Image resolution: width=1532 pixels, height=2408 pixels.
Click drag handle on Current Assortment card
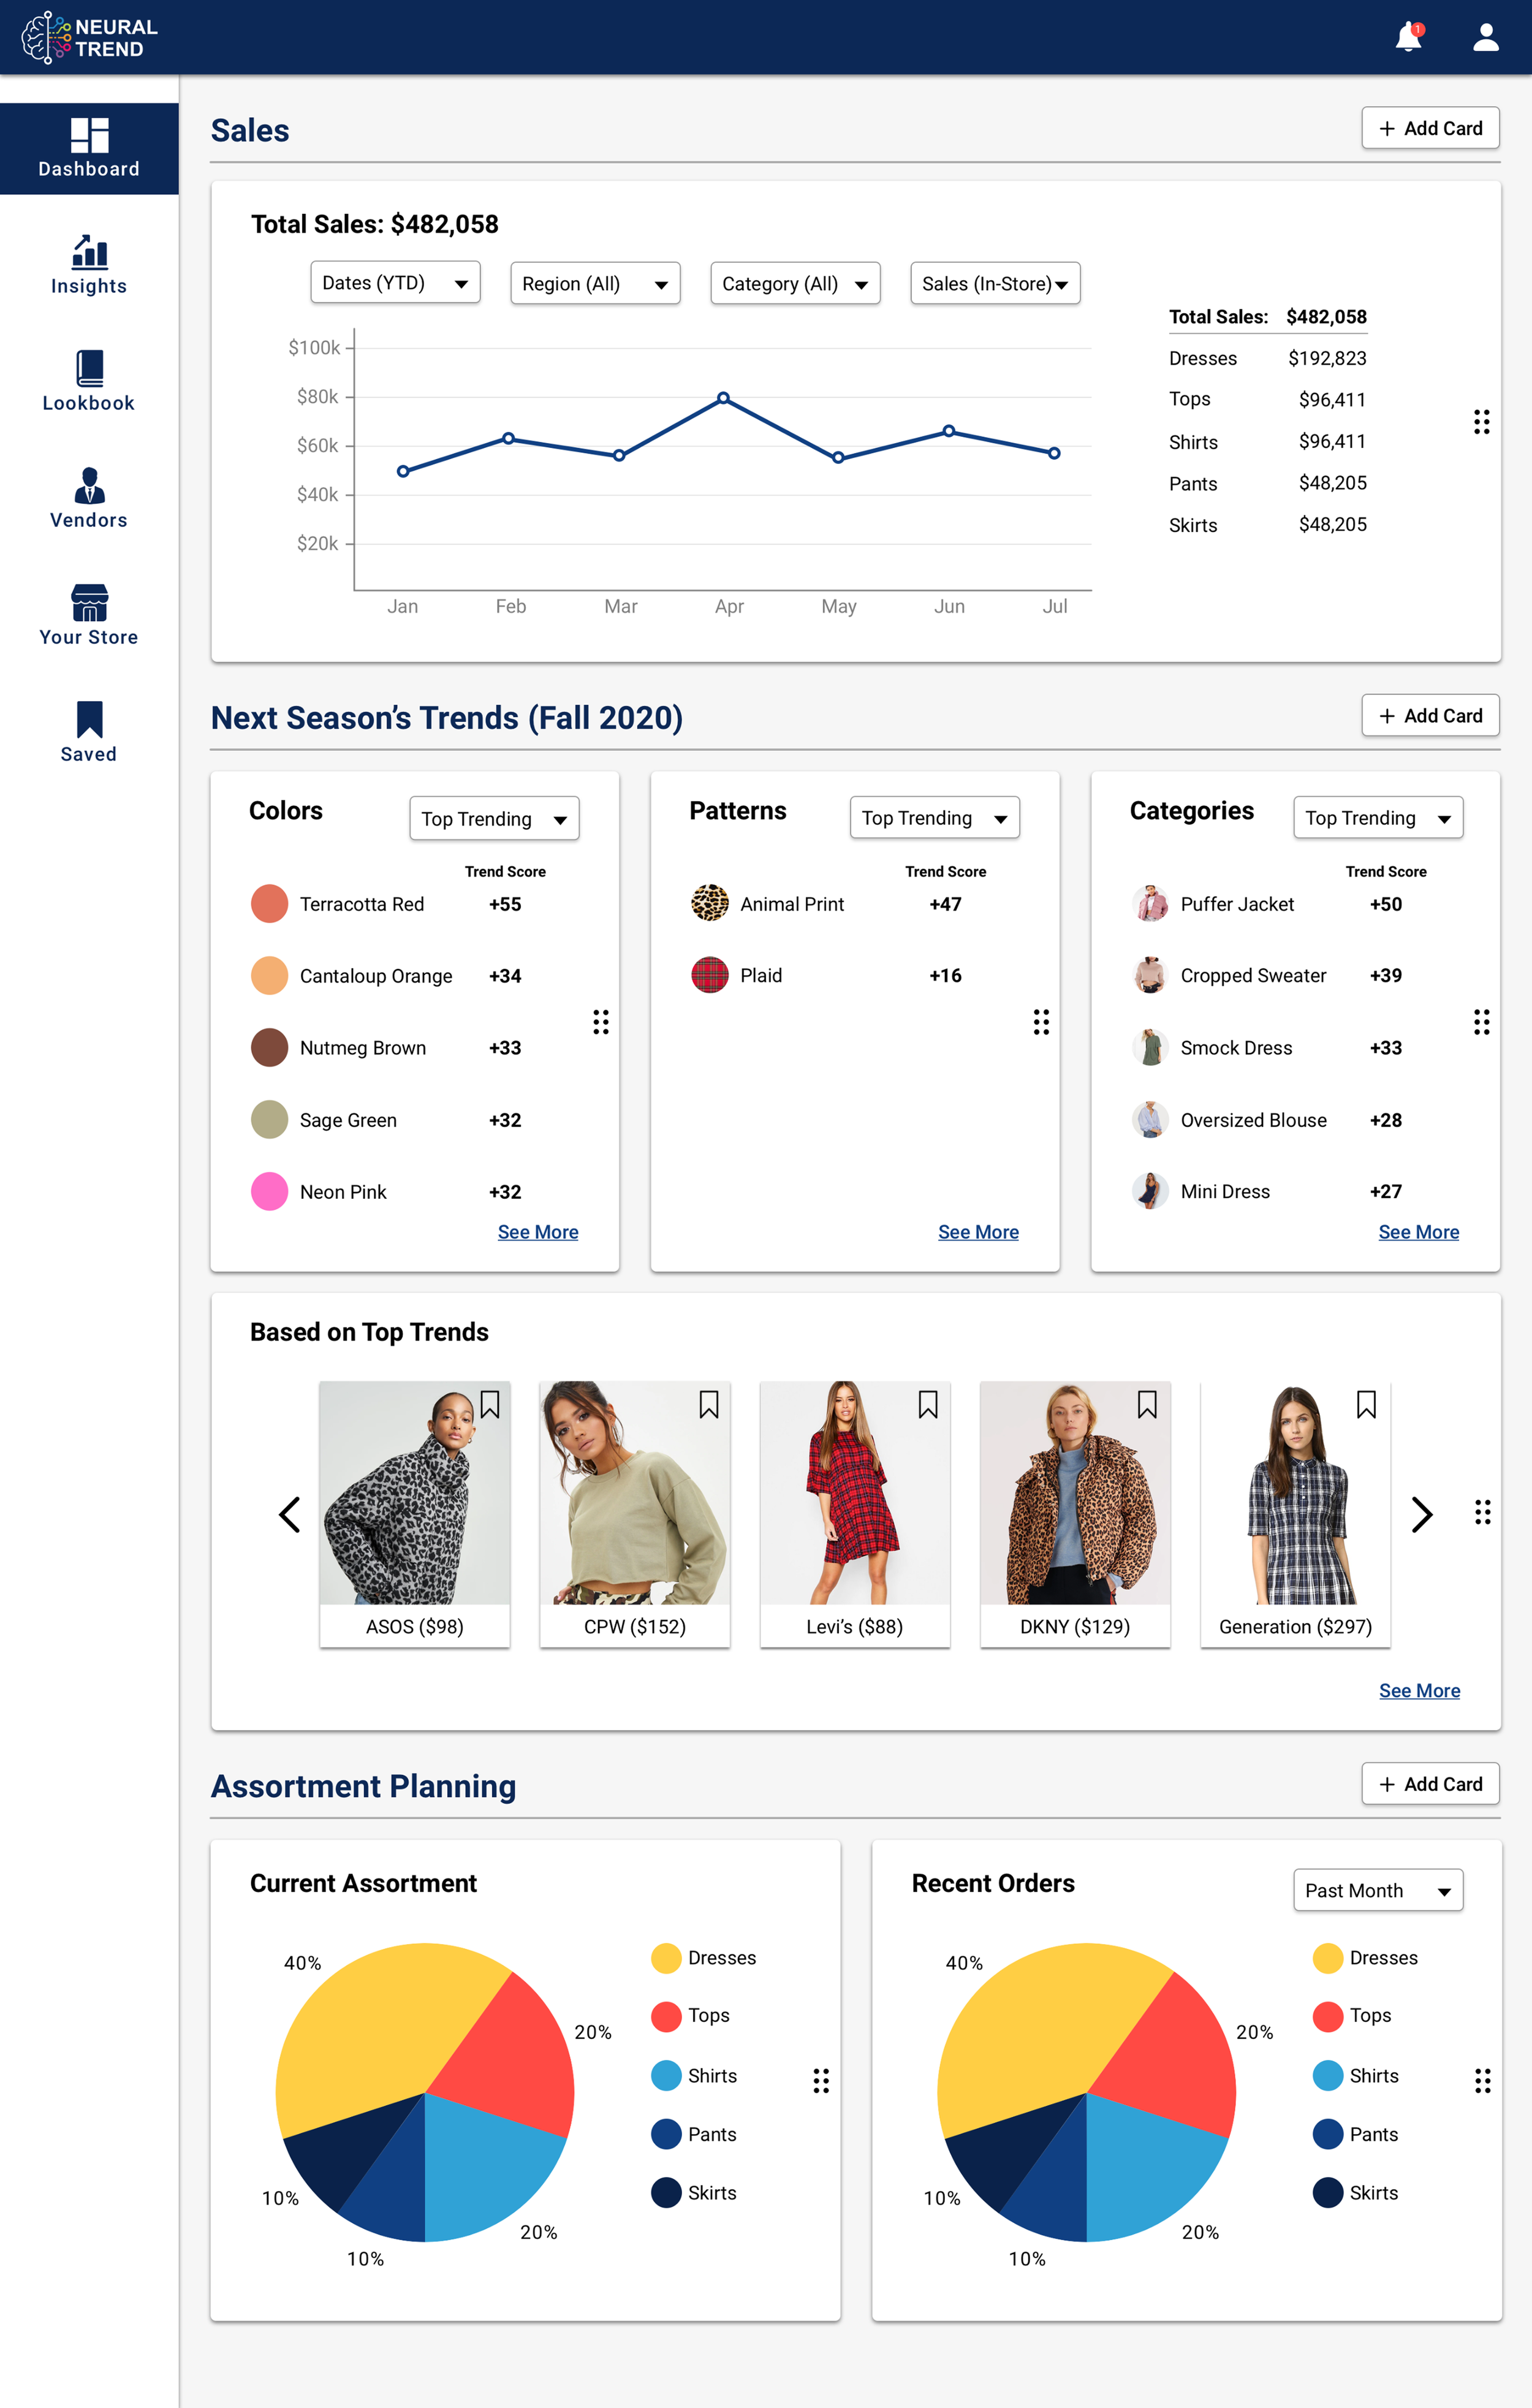[x=820, y=2081]
